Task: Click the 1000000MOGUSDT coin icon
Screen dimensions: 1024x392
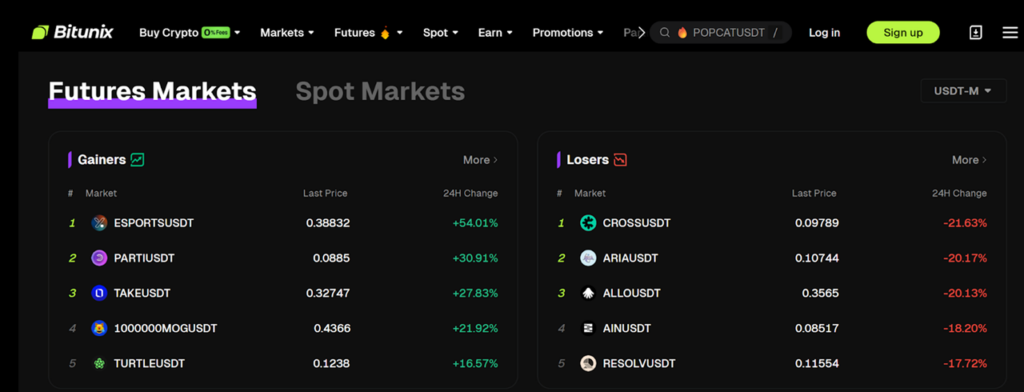Action: click(x=99, y=328)
